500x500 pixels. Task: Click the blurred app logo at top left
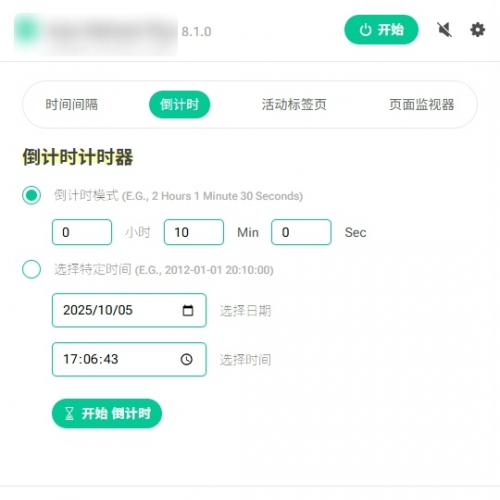coord(27,32)
